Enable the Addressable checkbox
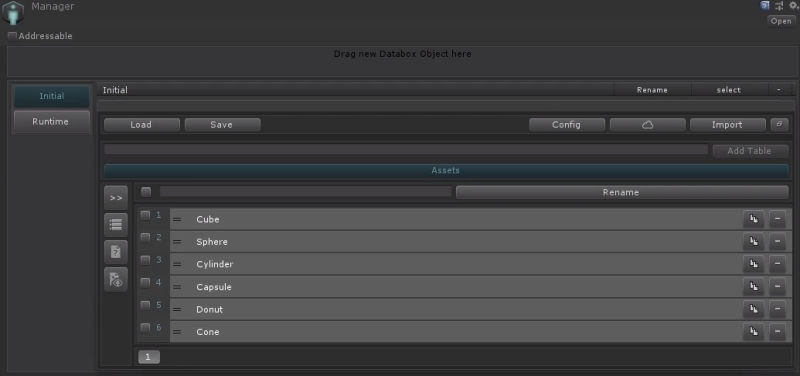 (13, 36)
